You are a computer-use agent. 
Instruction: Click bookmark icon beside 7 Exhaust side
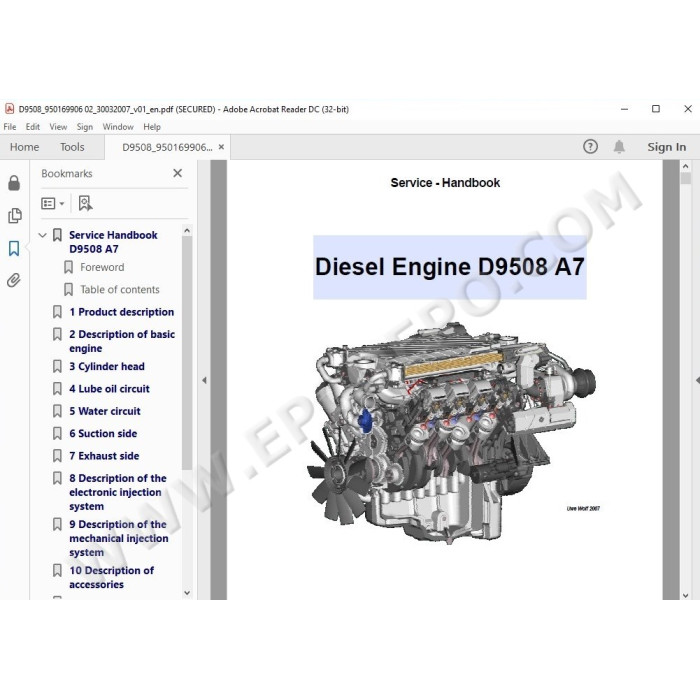(x=57, y=455)
